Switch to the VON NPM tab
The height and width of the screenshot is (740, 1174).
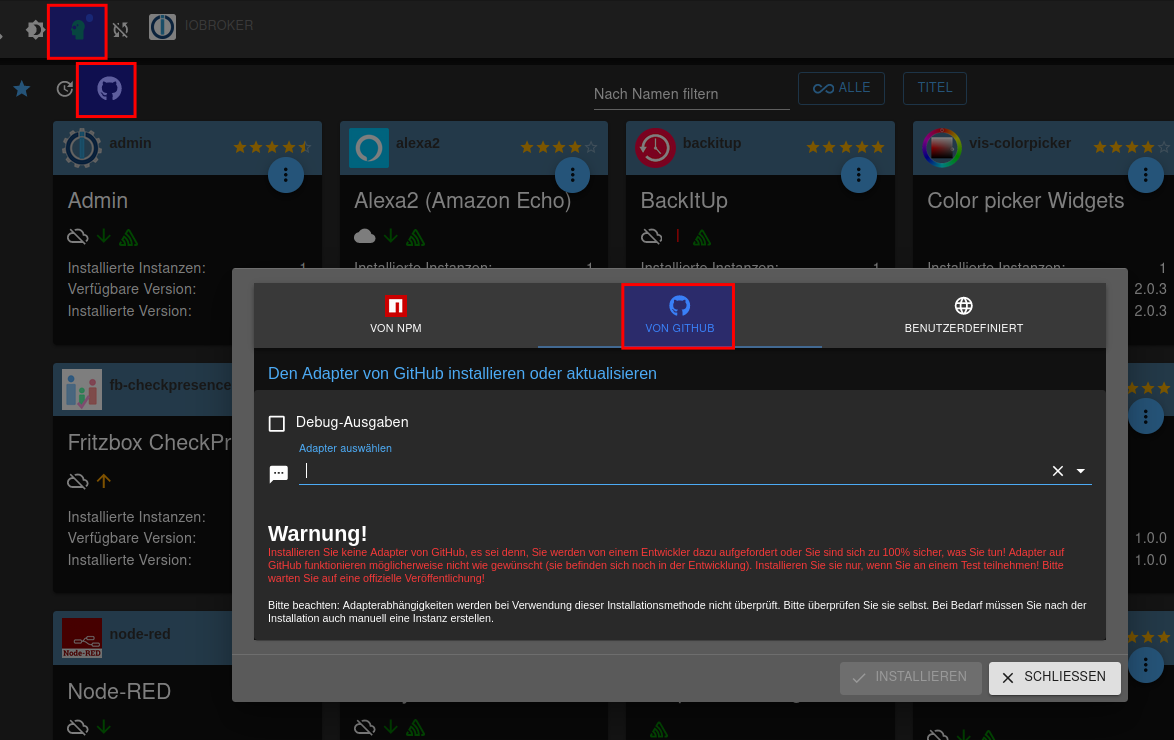pos(396,315)
